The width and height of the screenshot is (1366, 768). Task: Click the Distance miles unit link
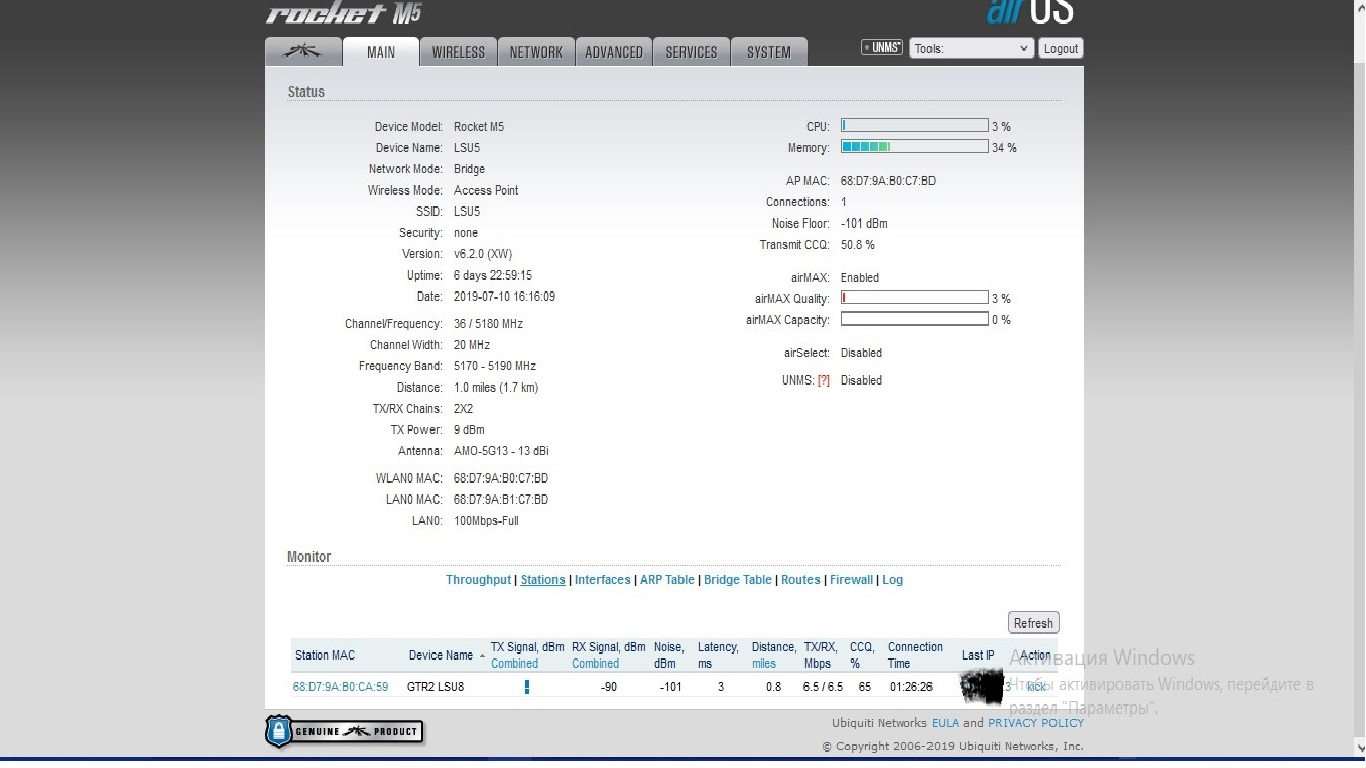[x=764, y=664]
